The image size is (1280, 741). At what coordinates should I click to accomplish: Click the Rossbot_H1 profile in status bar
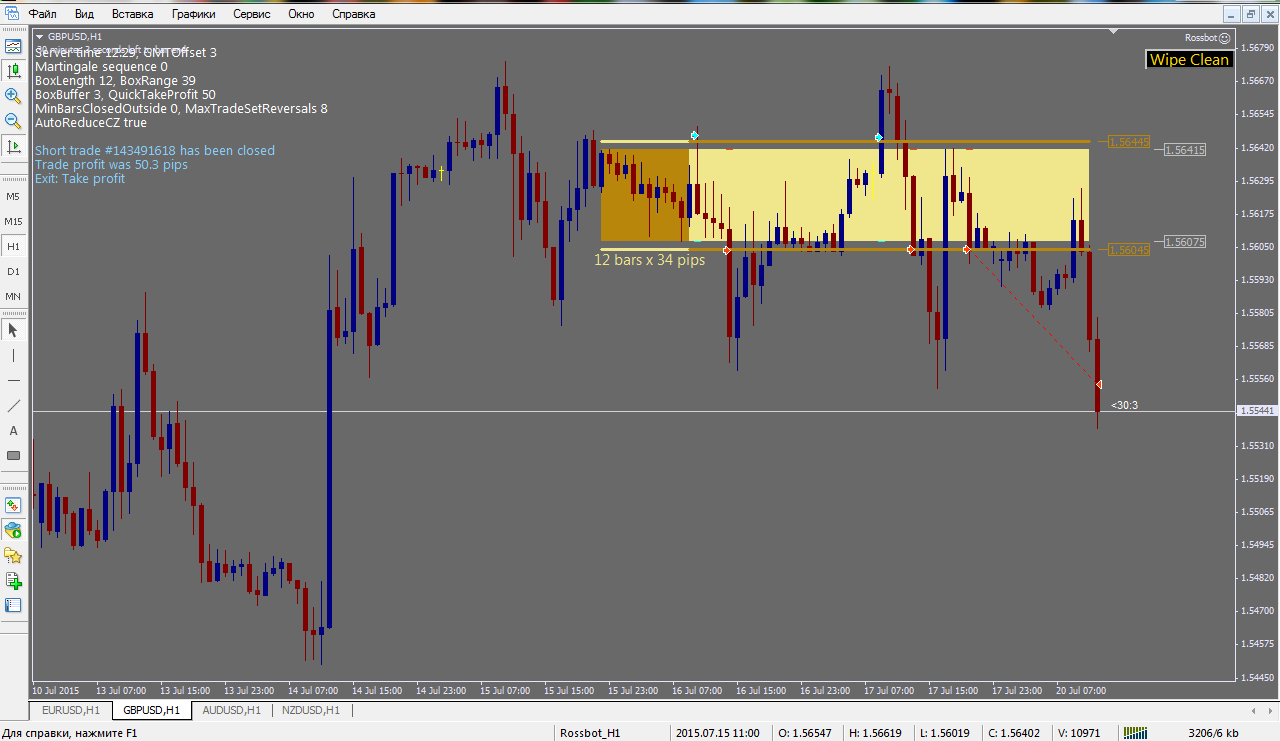tap(590, 733)
